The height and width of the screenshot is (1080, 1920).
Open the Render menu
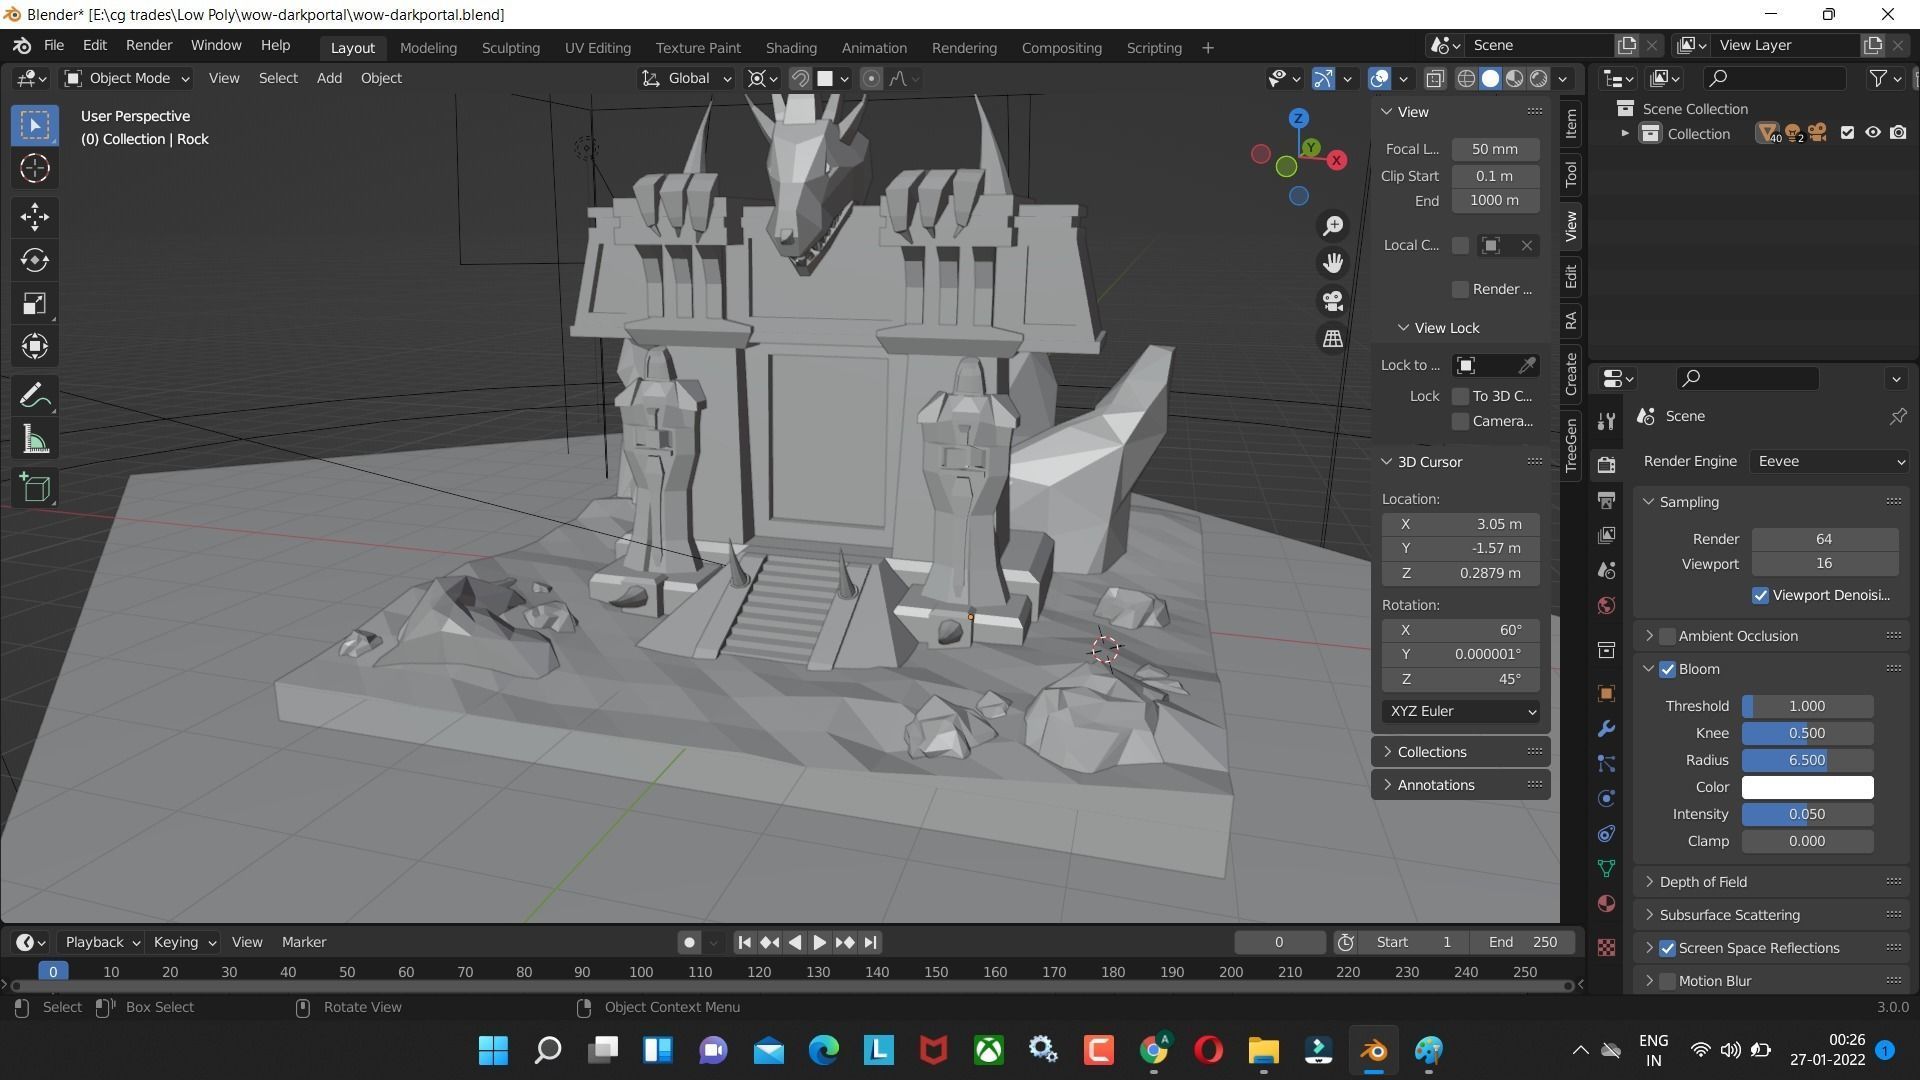tap(148, 45)
